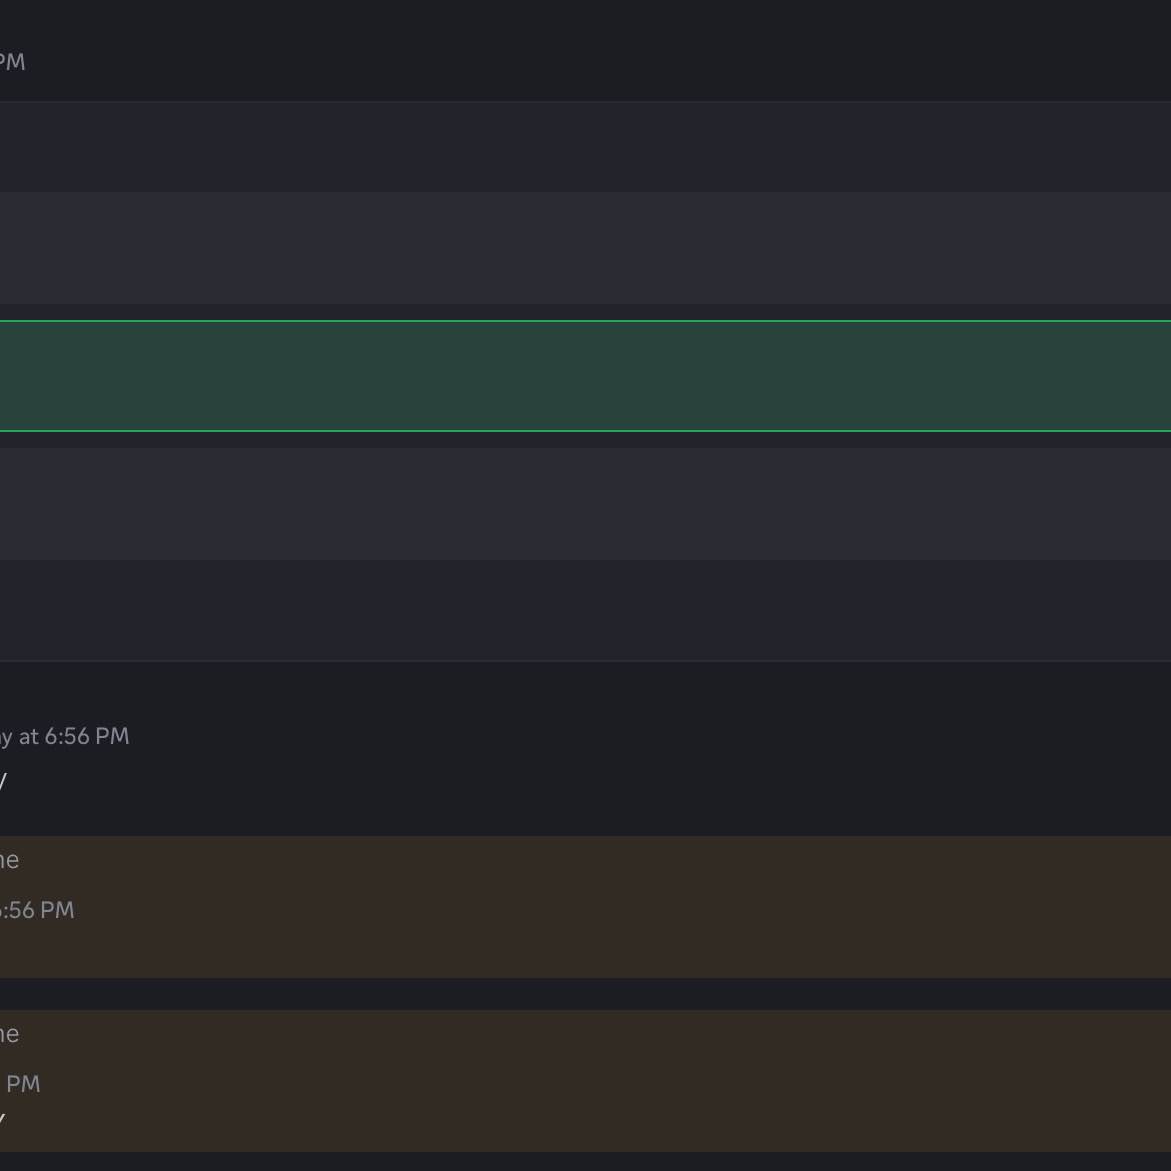Click the green top border of the selected option
Image resolution: width=1171 pixels, height=1171 pixels.
pyautogui.click(x=585, y=321)
